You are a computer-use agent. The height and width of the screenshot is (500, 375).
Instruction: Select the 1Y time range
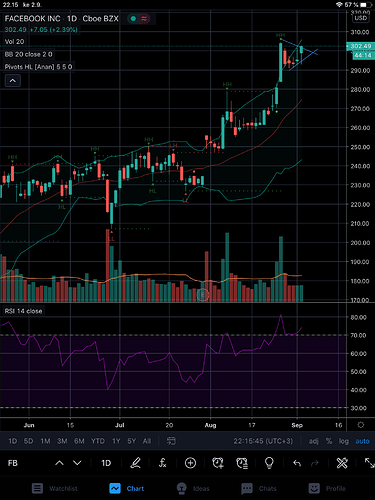tap(116, 441)
